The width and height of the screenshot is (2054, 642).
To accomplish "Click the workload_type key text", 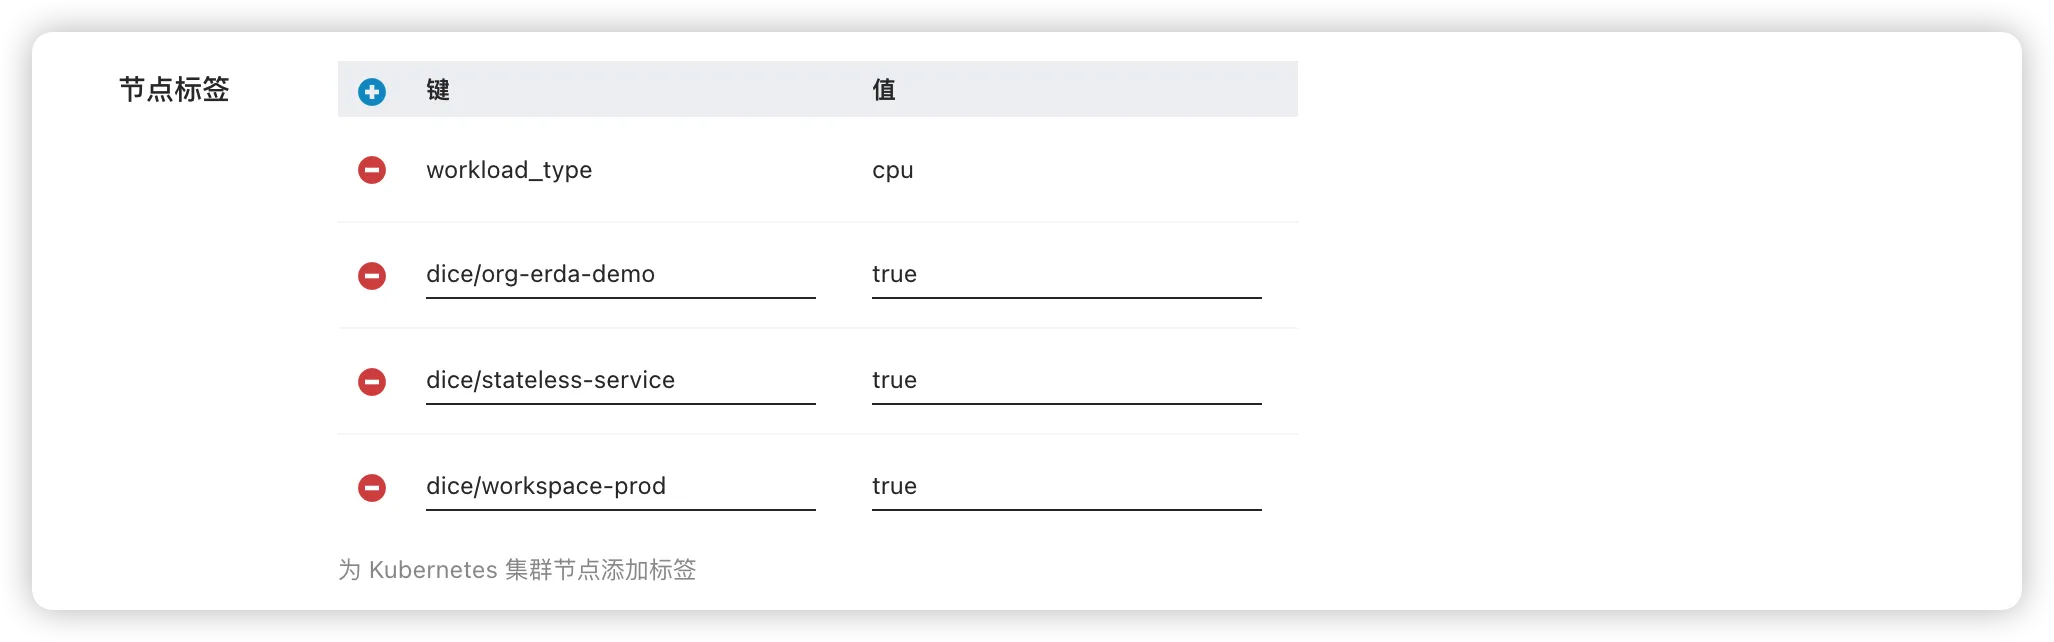I will click(509, 170).
